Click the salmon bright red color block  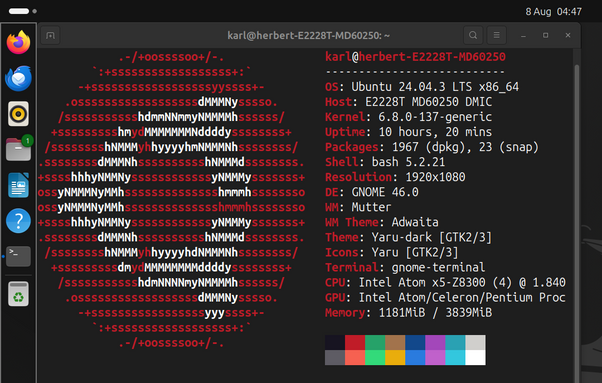point(355,357)
